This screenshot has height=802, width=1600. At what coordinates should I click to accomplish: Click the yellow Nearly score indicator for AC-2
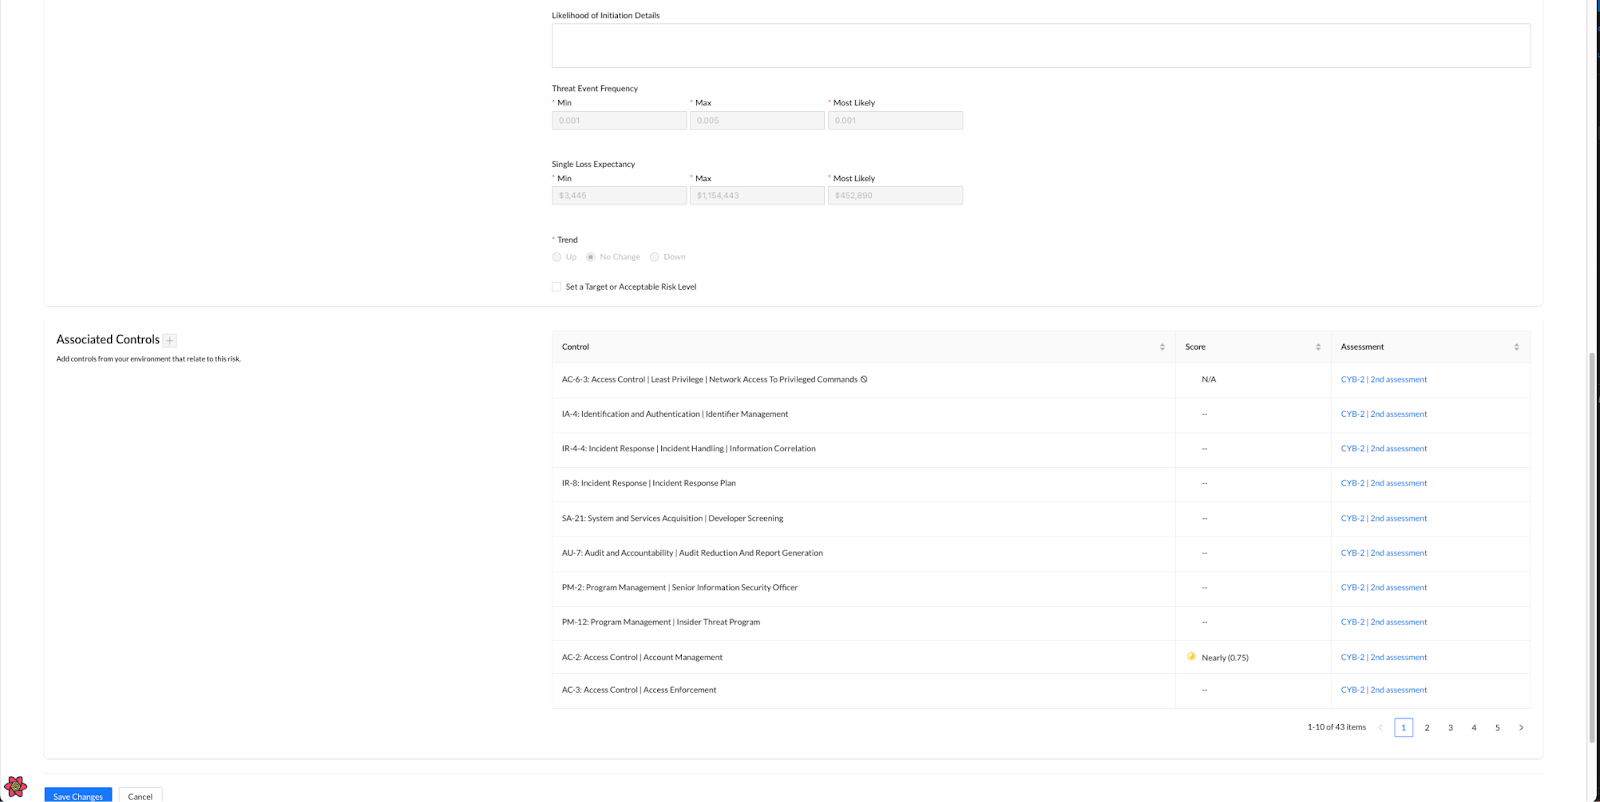[1191, 657]
